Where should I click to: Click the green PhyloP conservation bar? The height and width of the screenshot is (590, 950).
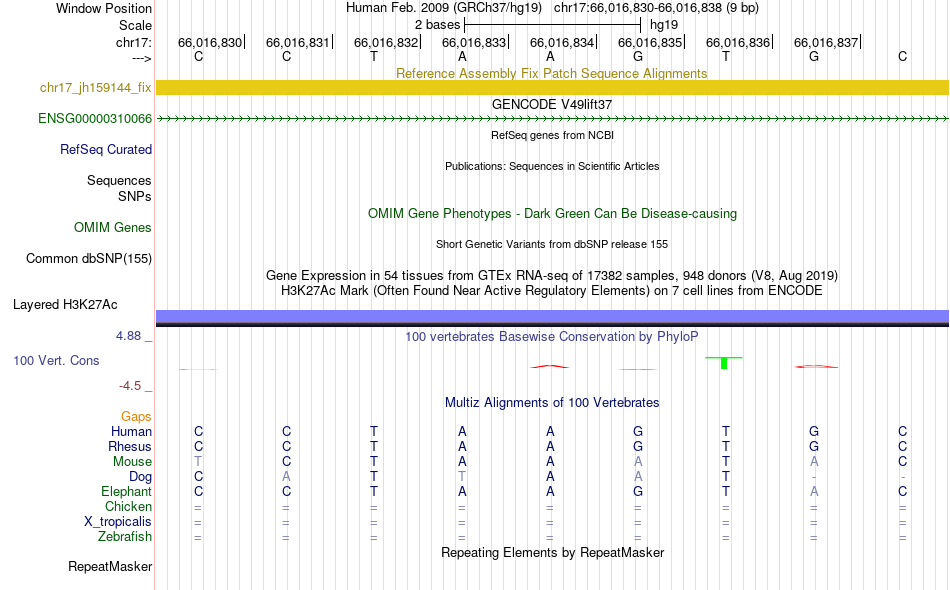(724, 363)
